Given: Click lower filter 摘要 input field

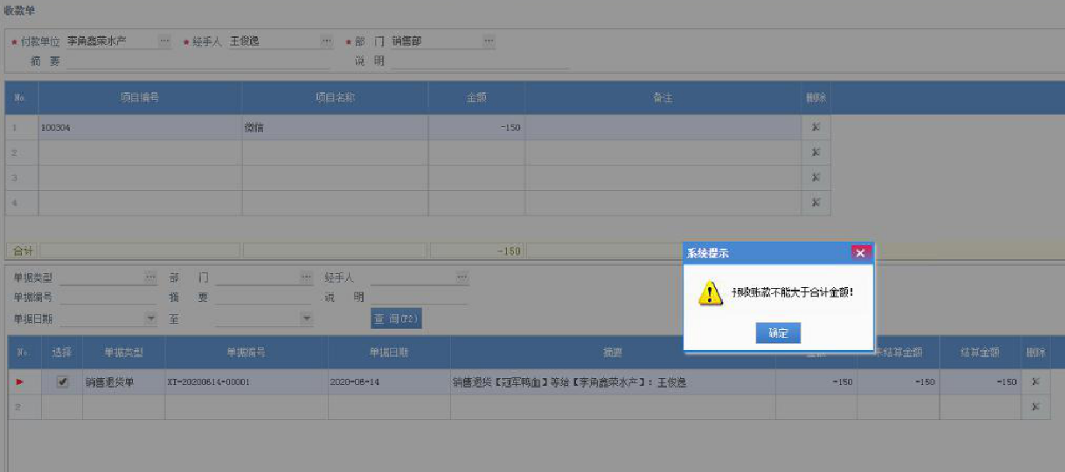Looking at the screenshot, I should coord(264,297).
